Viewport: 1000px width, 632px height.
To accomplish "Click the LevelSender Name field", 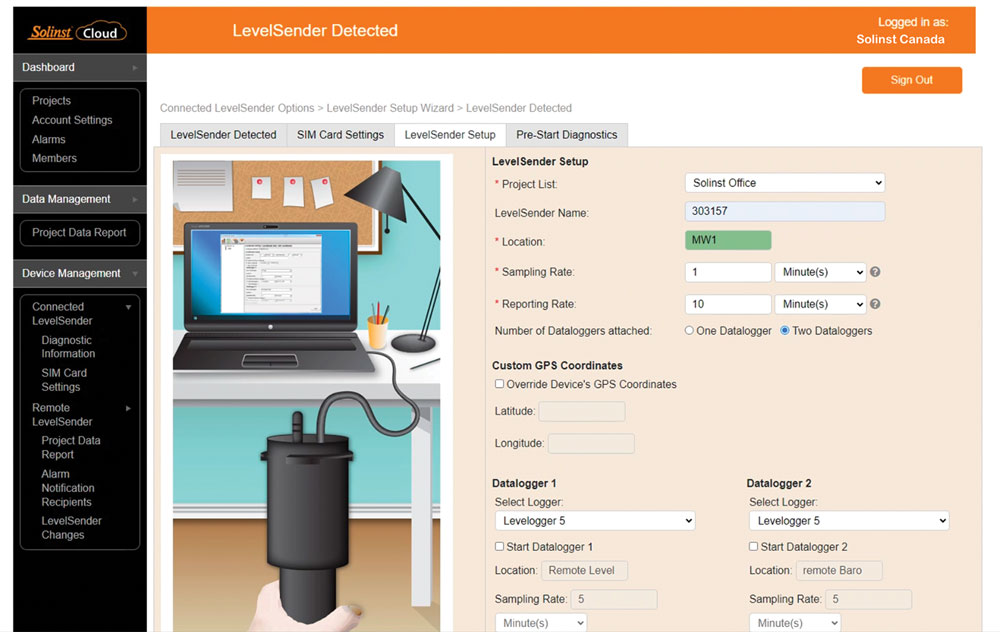I will click(x=785, y=212).
